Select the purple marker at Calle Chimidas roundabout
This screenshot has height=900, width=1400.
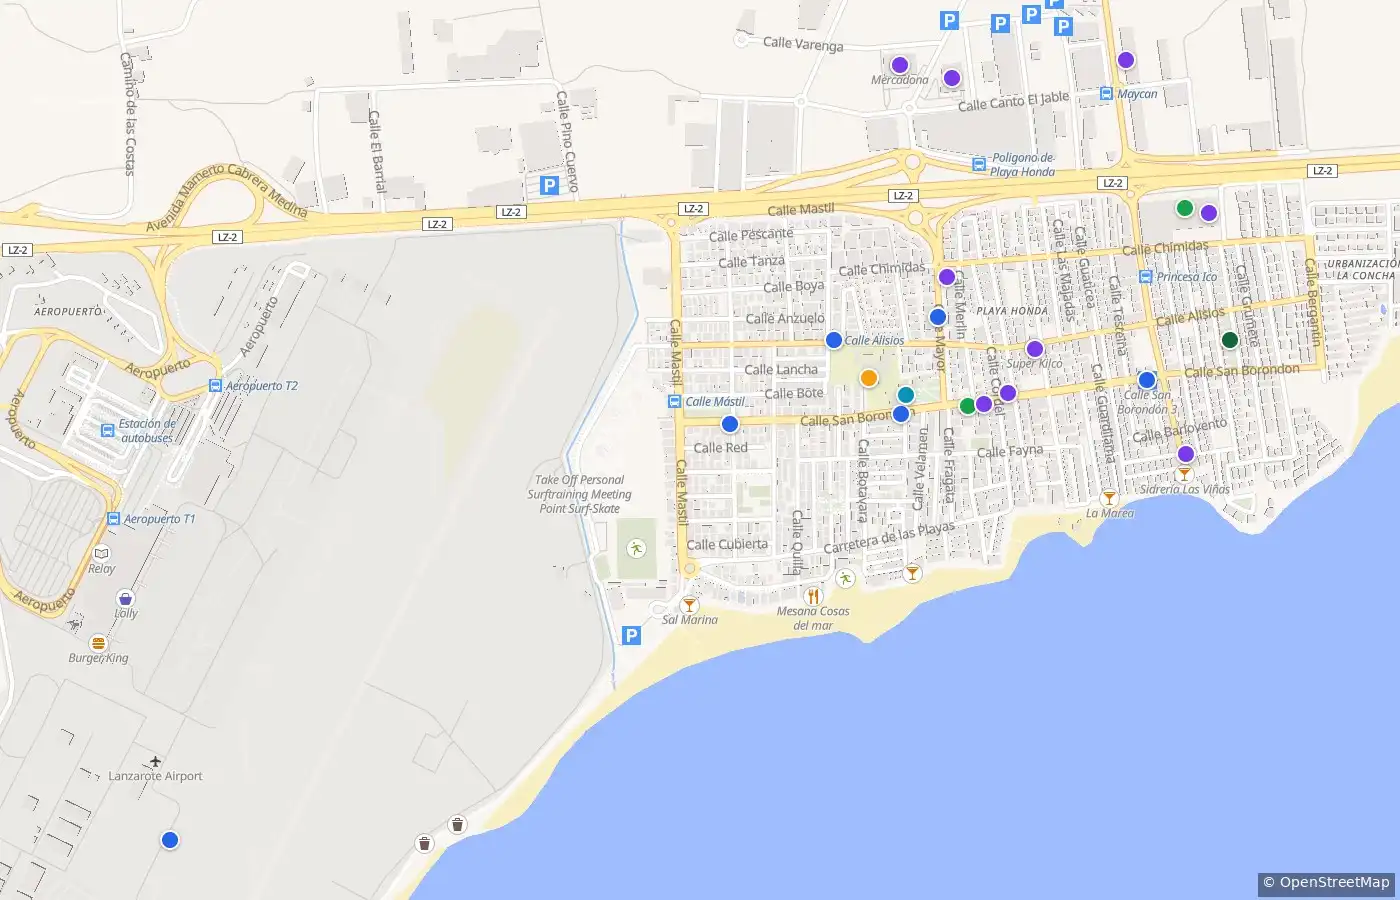947,277
